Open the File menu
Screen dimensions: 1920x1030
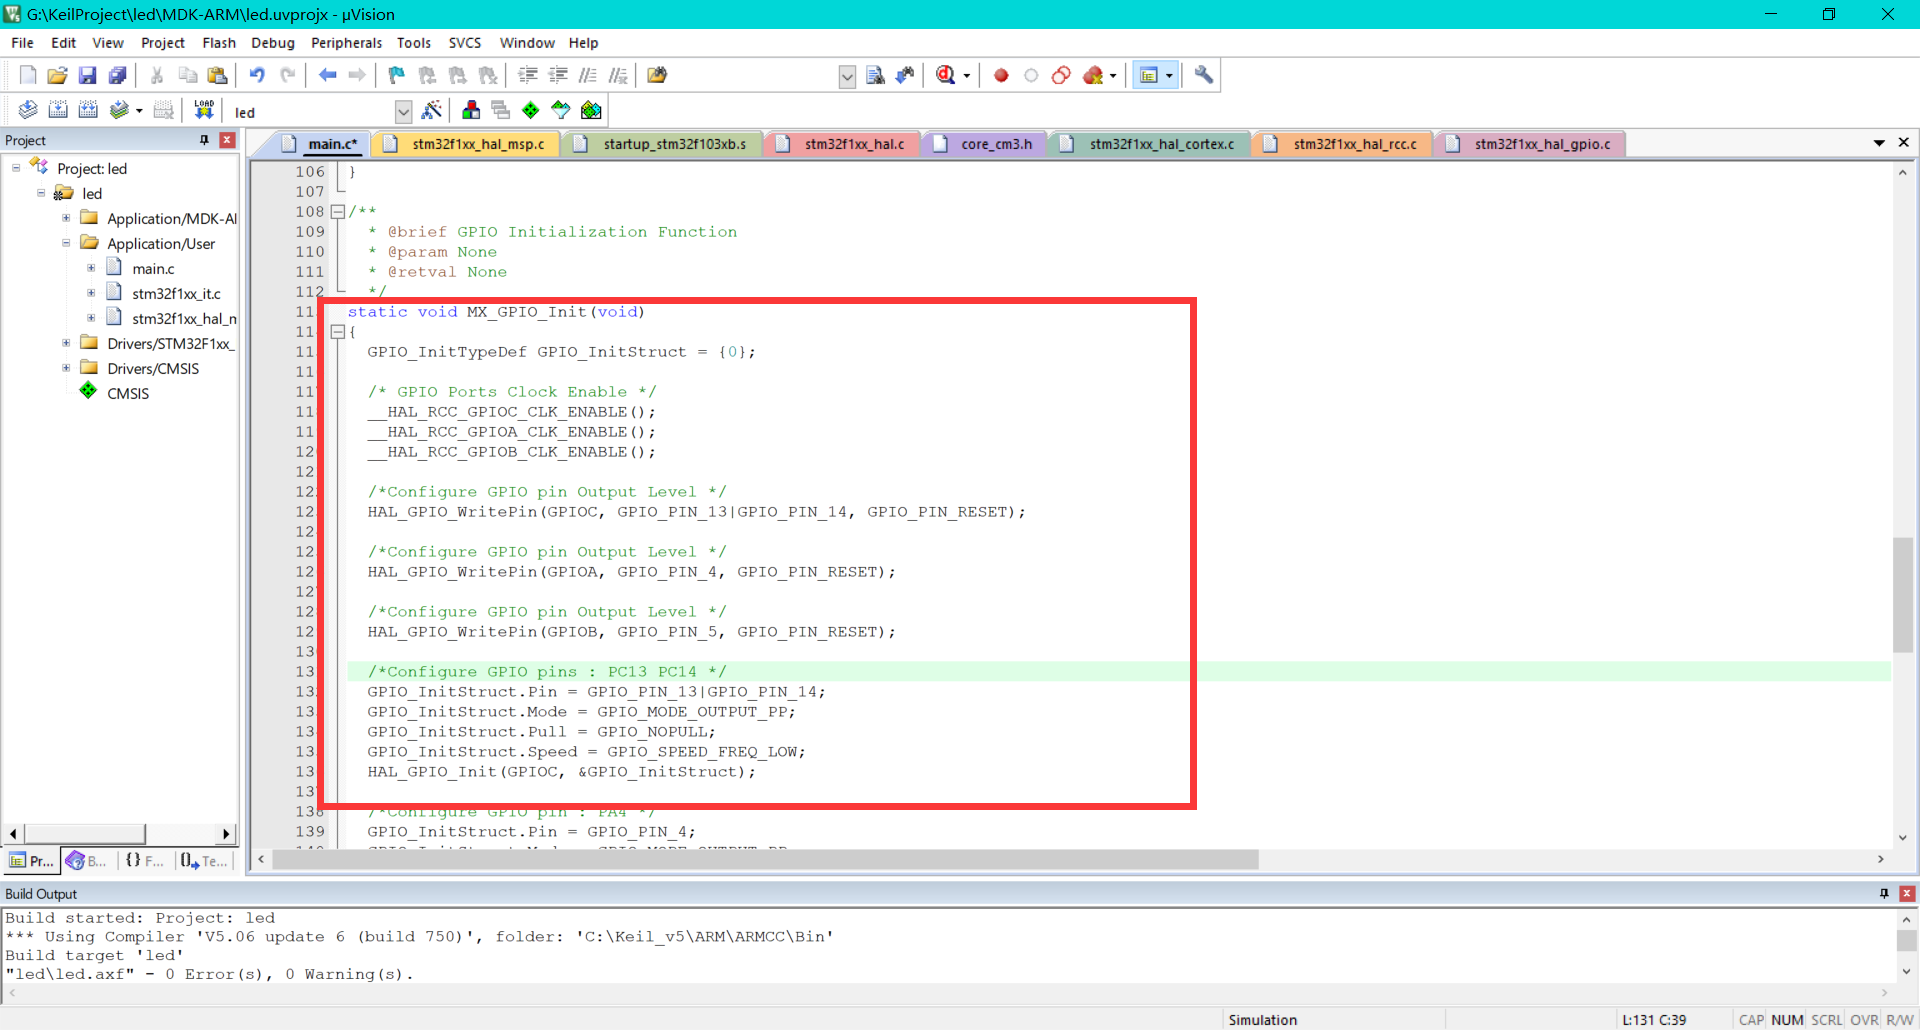click(22, 43)
